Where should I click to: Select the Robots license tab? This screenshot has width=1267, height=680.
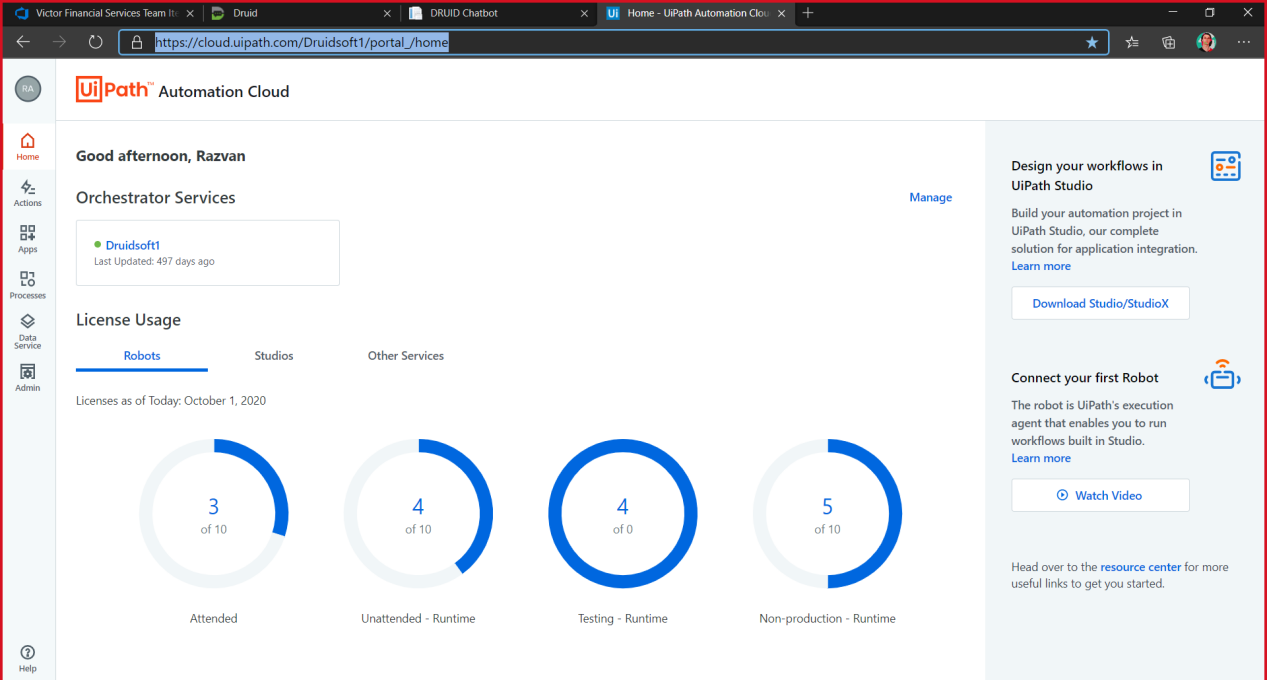click(142, 356)
